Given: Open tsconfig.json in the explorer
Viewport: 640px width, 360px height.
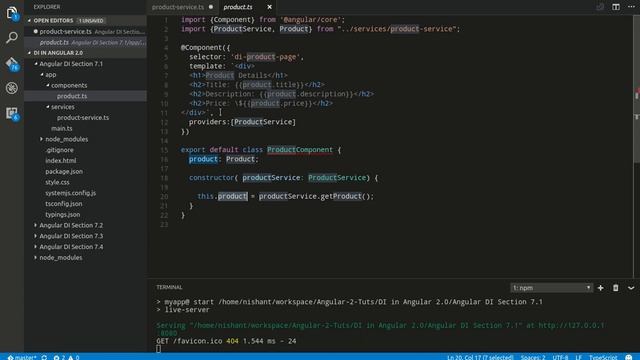Looking at the screenshot, I should coord(64,204).
